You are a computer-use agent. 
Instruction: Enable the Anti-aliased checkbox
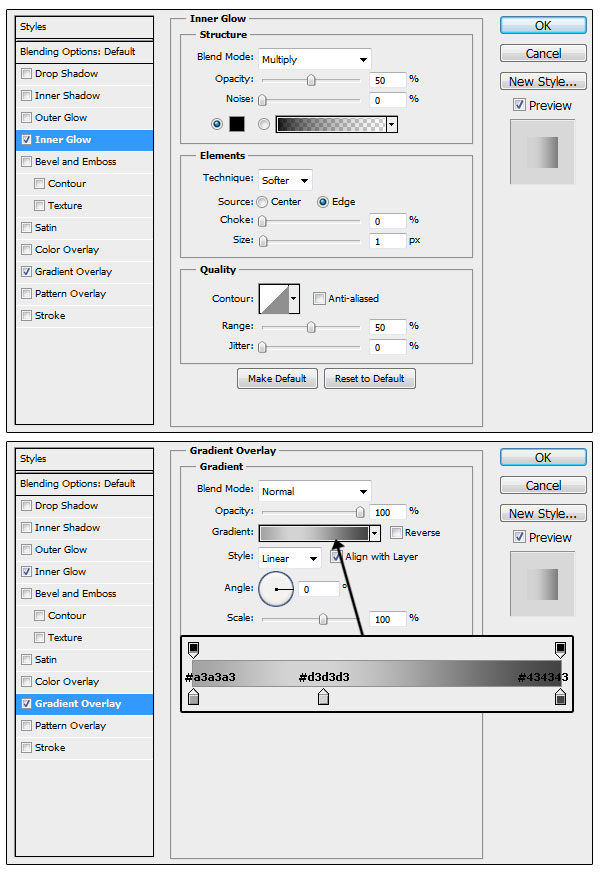(319, 299)
